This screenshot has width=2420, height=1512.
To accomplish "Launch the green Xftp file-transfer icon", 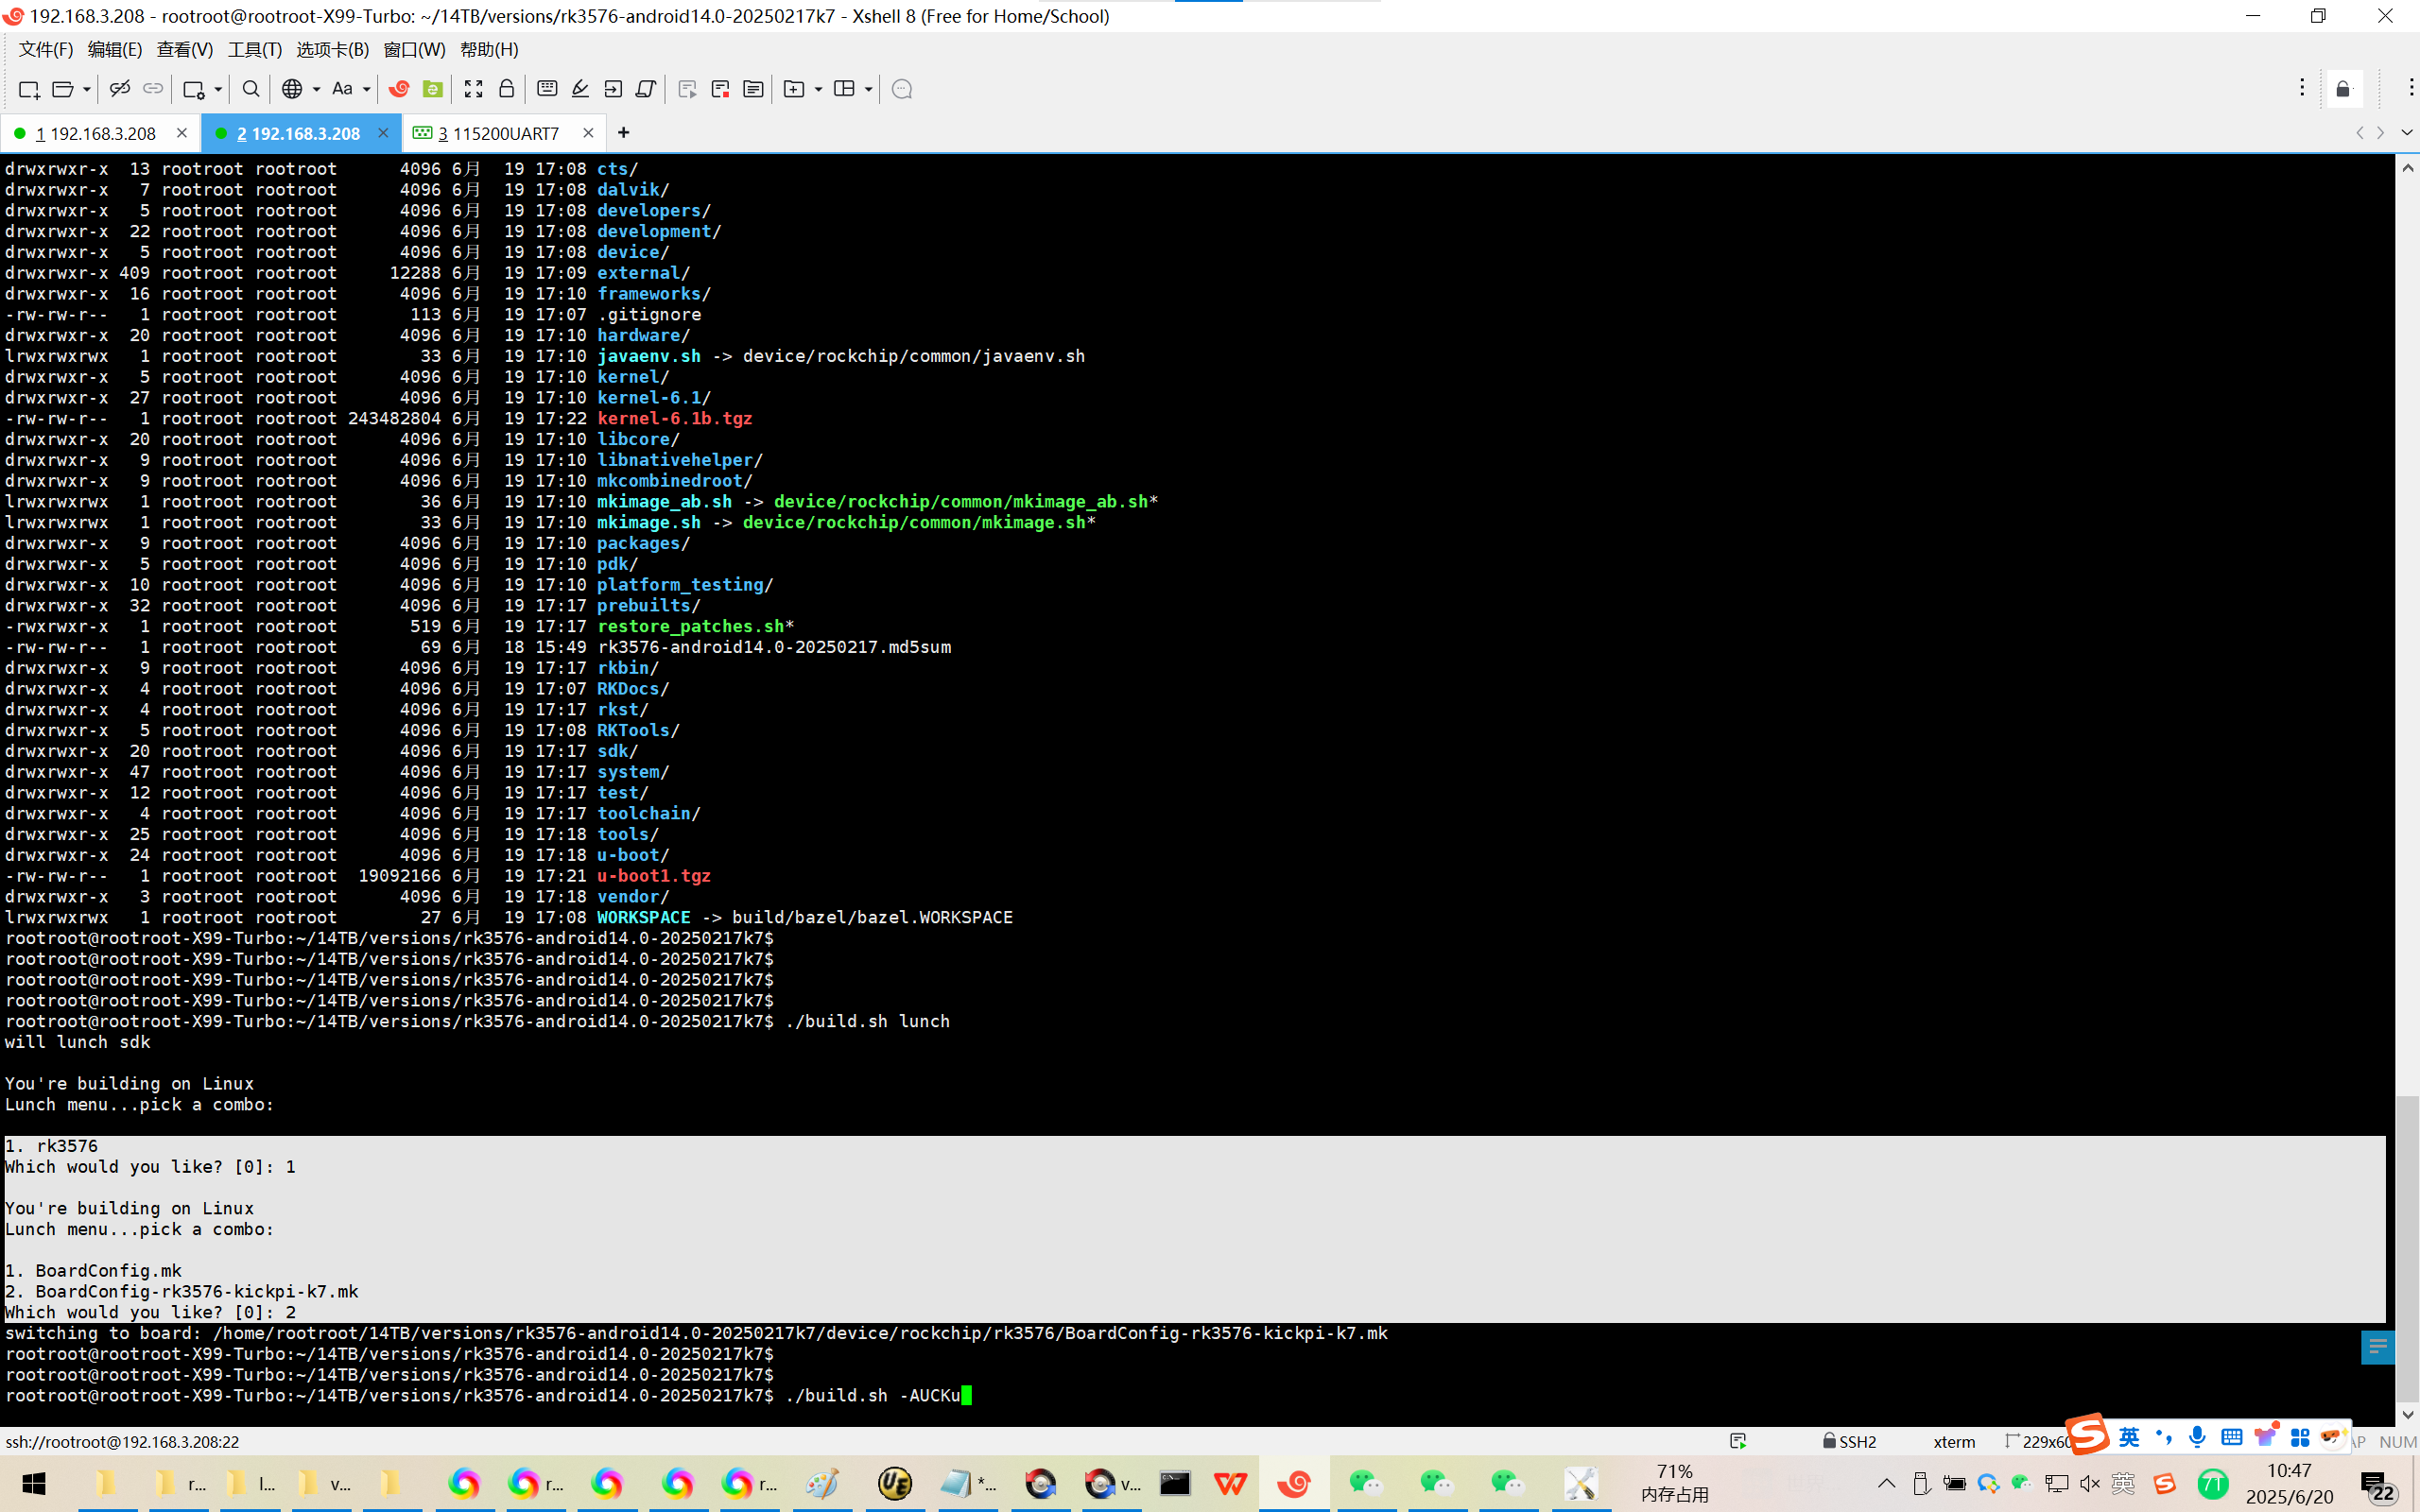I will [432, 89].
